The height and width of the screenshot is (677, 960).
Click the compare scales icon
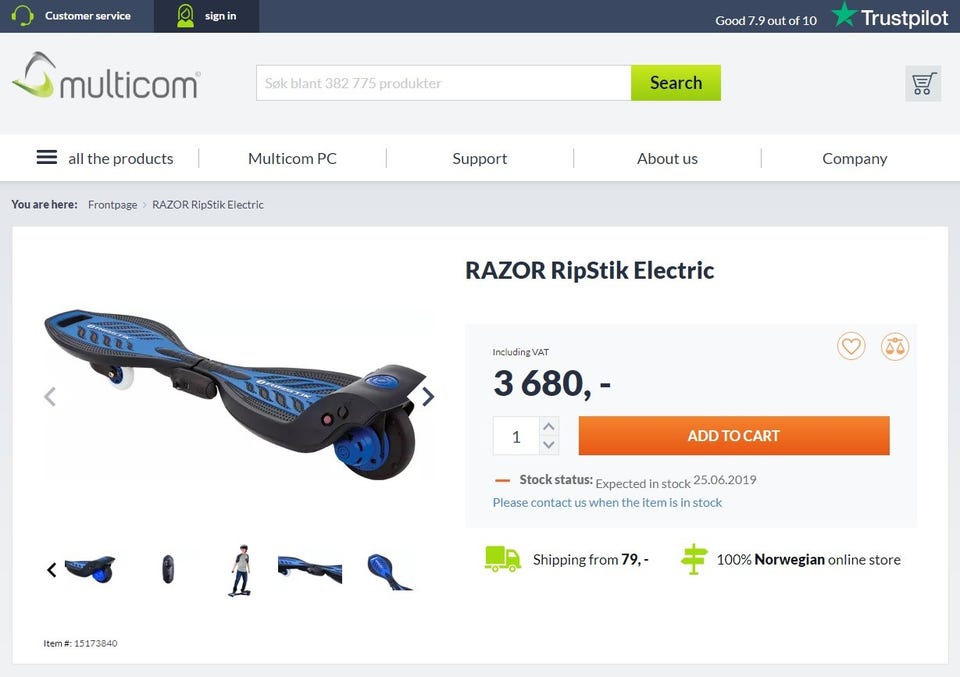point(894,346)
